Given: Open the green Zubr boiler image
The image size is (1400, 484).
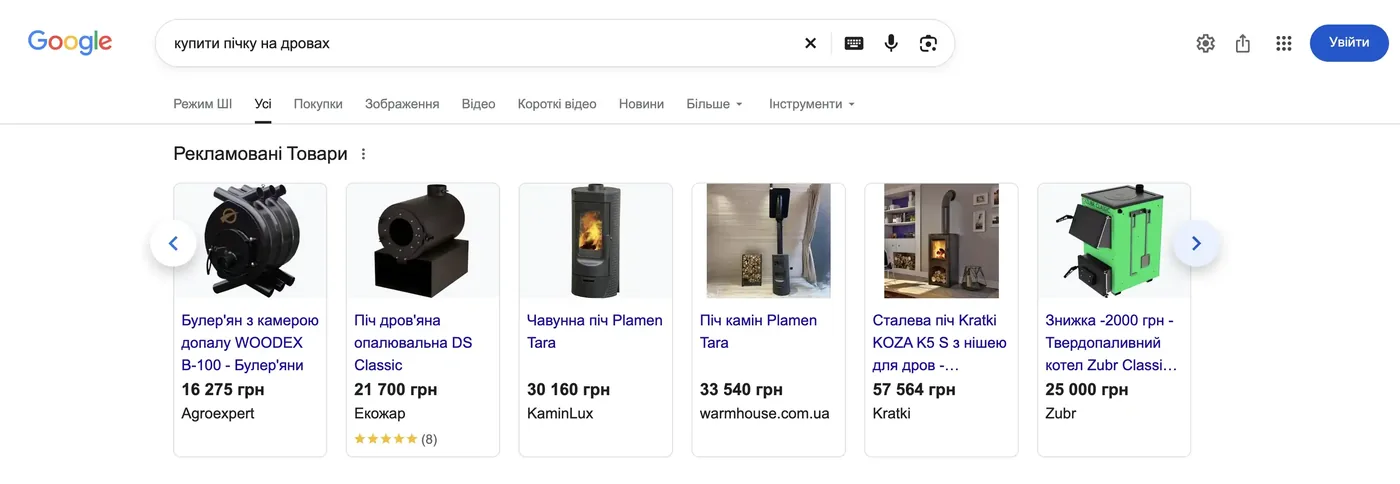Looking at the screenshot, I should pos(1114,240).
